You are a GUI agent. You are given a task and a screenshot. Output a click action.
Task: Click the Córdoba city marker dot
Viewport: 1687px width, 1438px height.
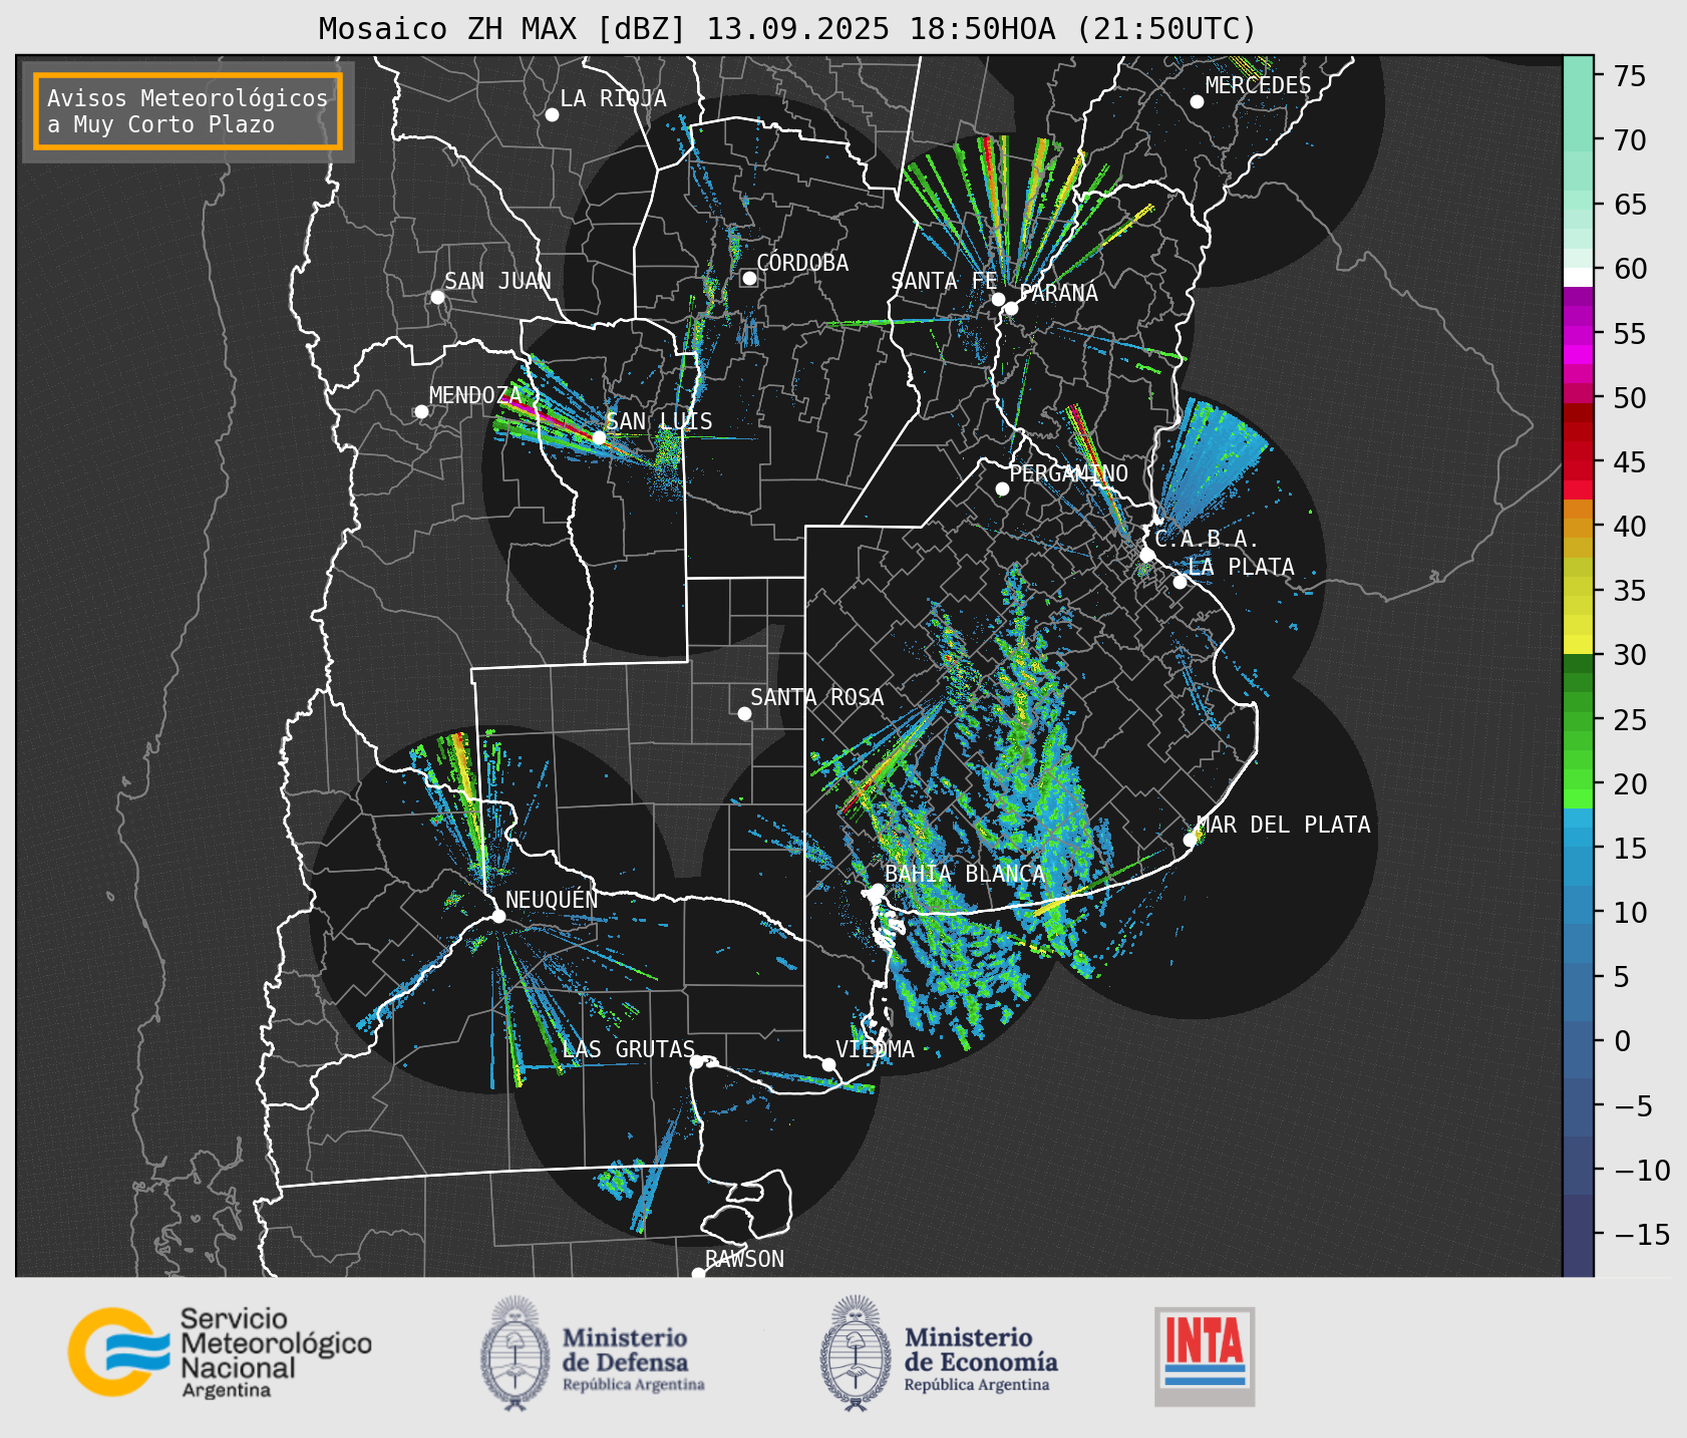point(749,278)
